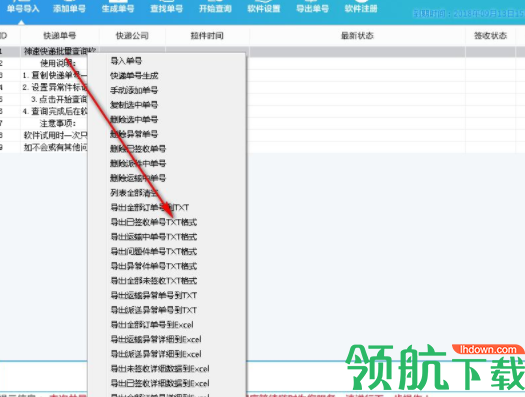Open 查找单号 from the toolbar
The width and height of the screenshot is (525, 397).
(166, 8)
